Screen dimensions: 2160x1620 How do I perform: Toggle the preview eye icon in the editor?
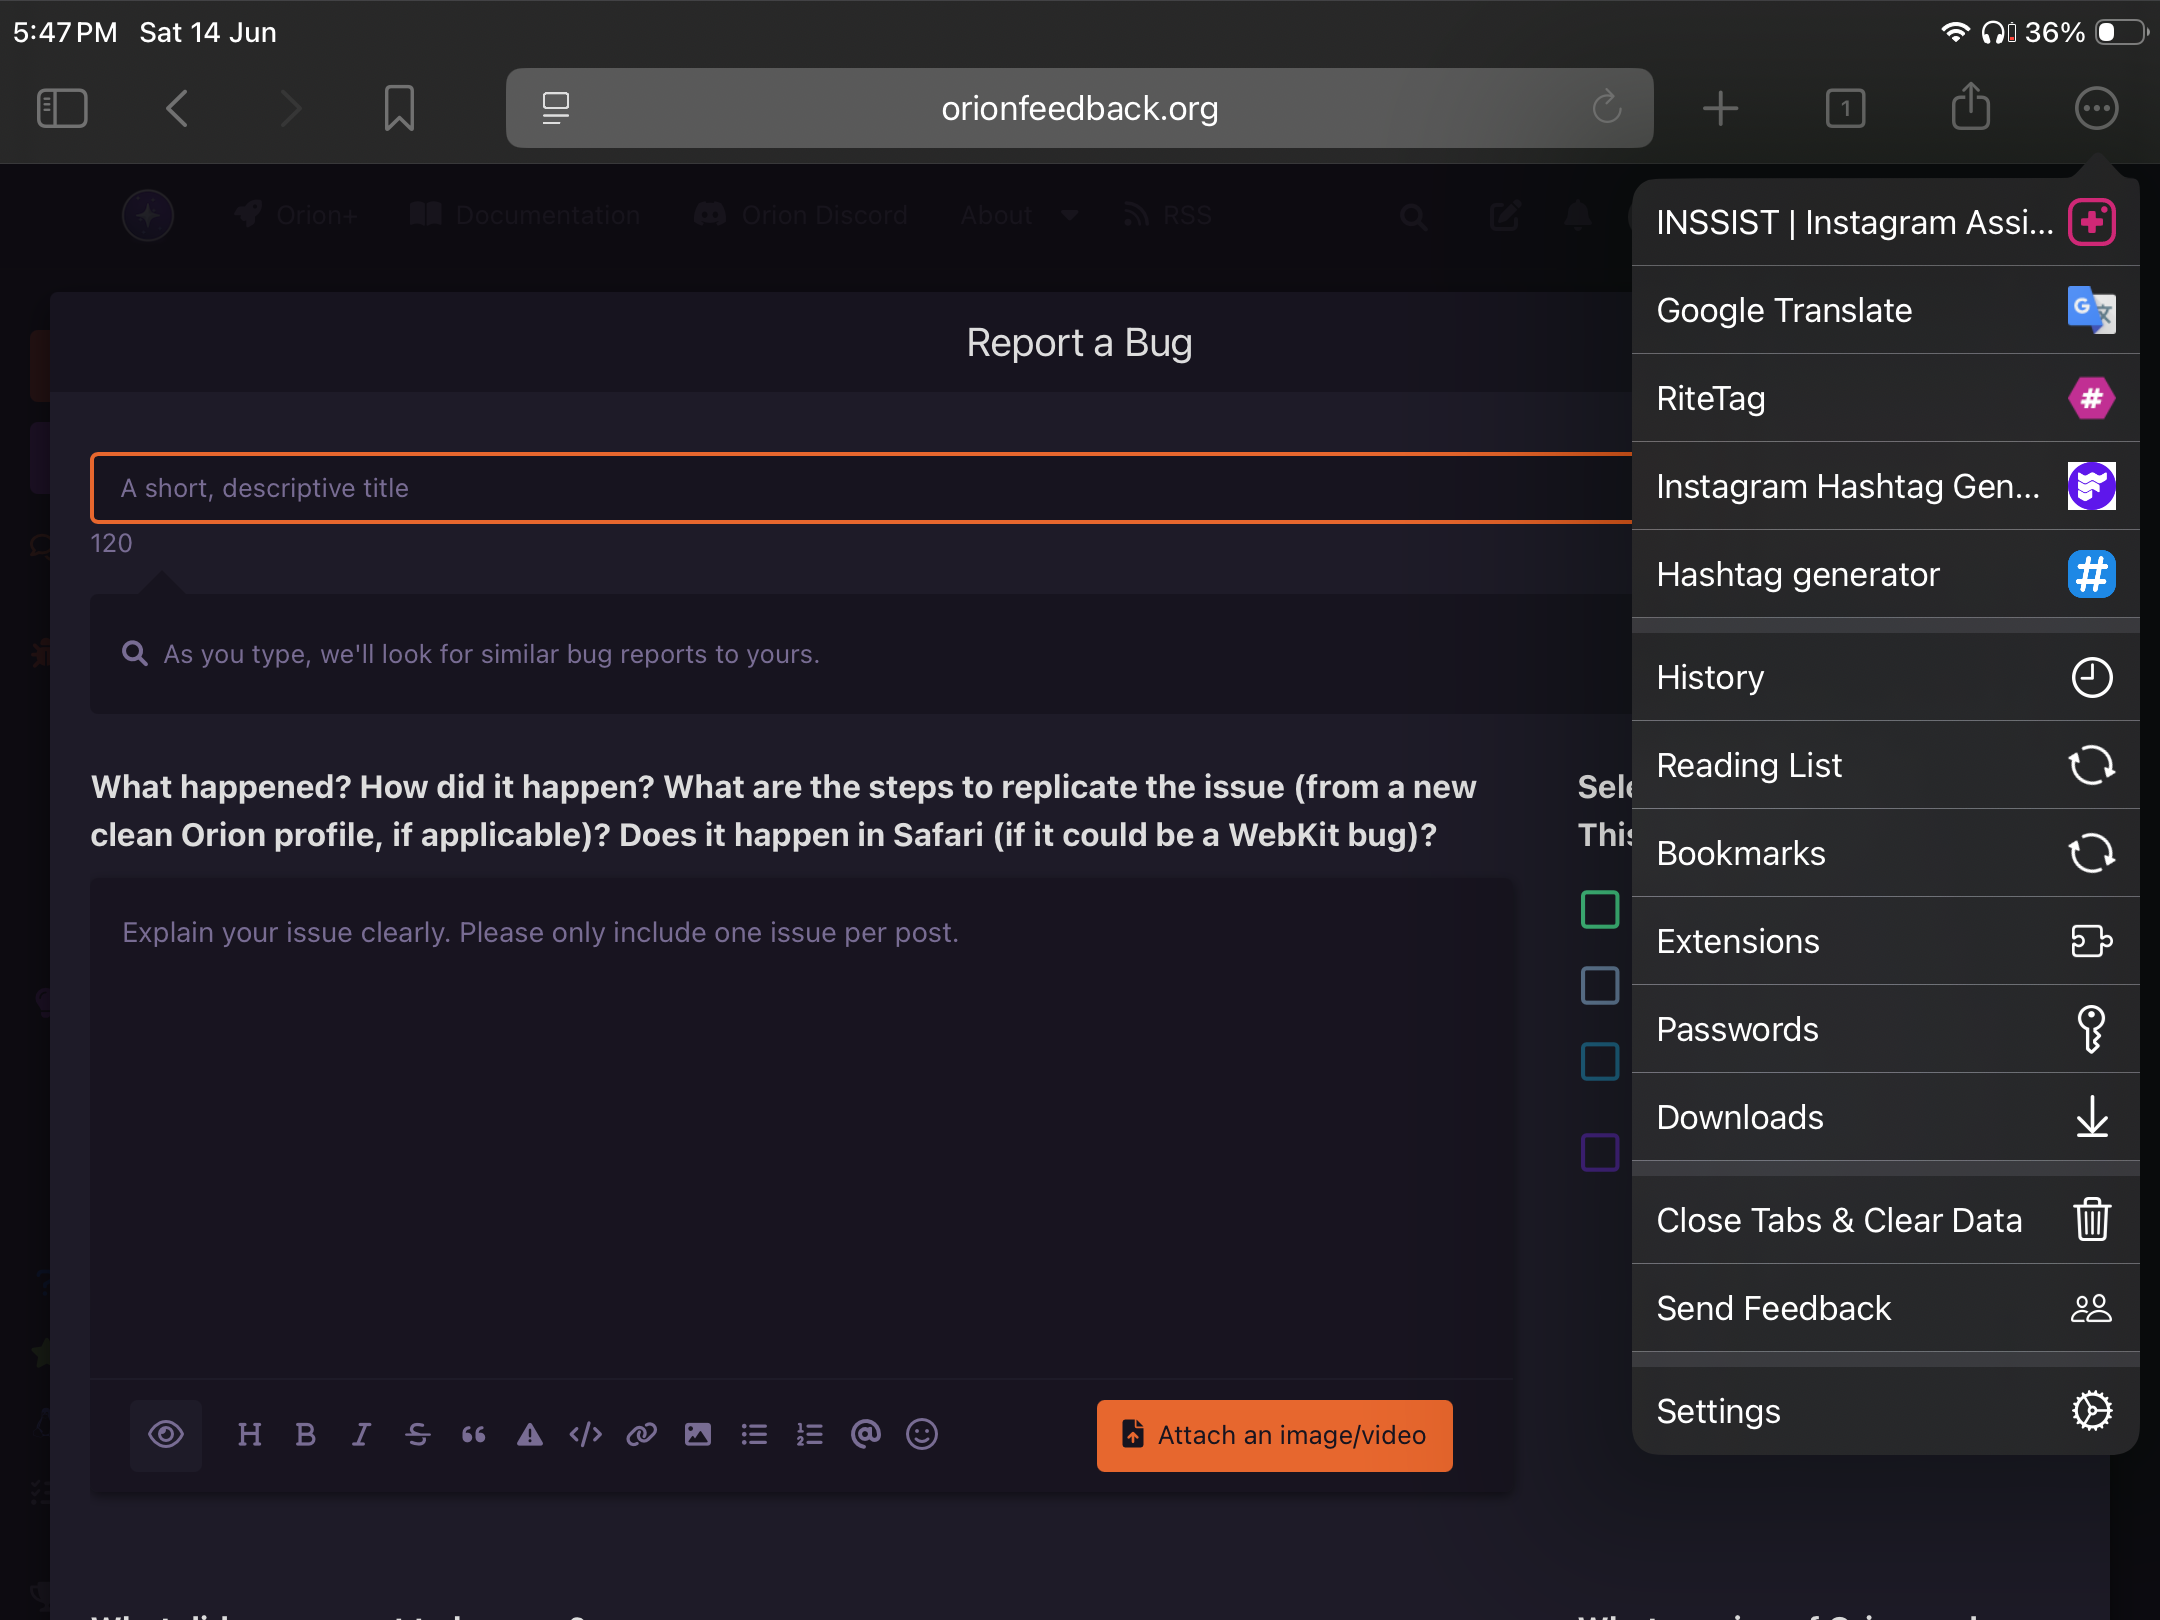click(x=166, y=1435)
